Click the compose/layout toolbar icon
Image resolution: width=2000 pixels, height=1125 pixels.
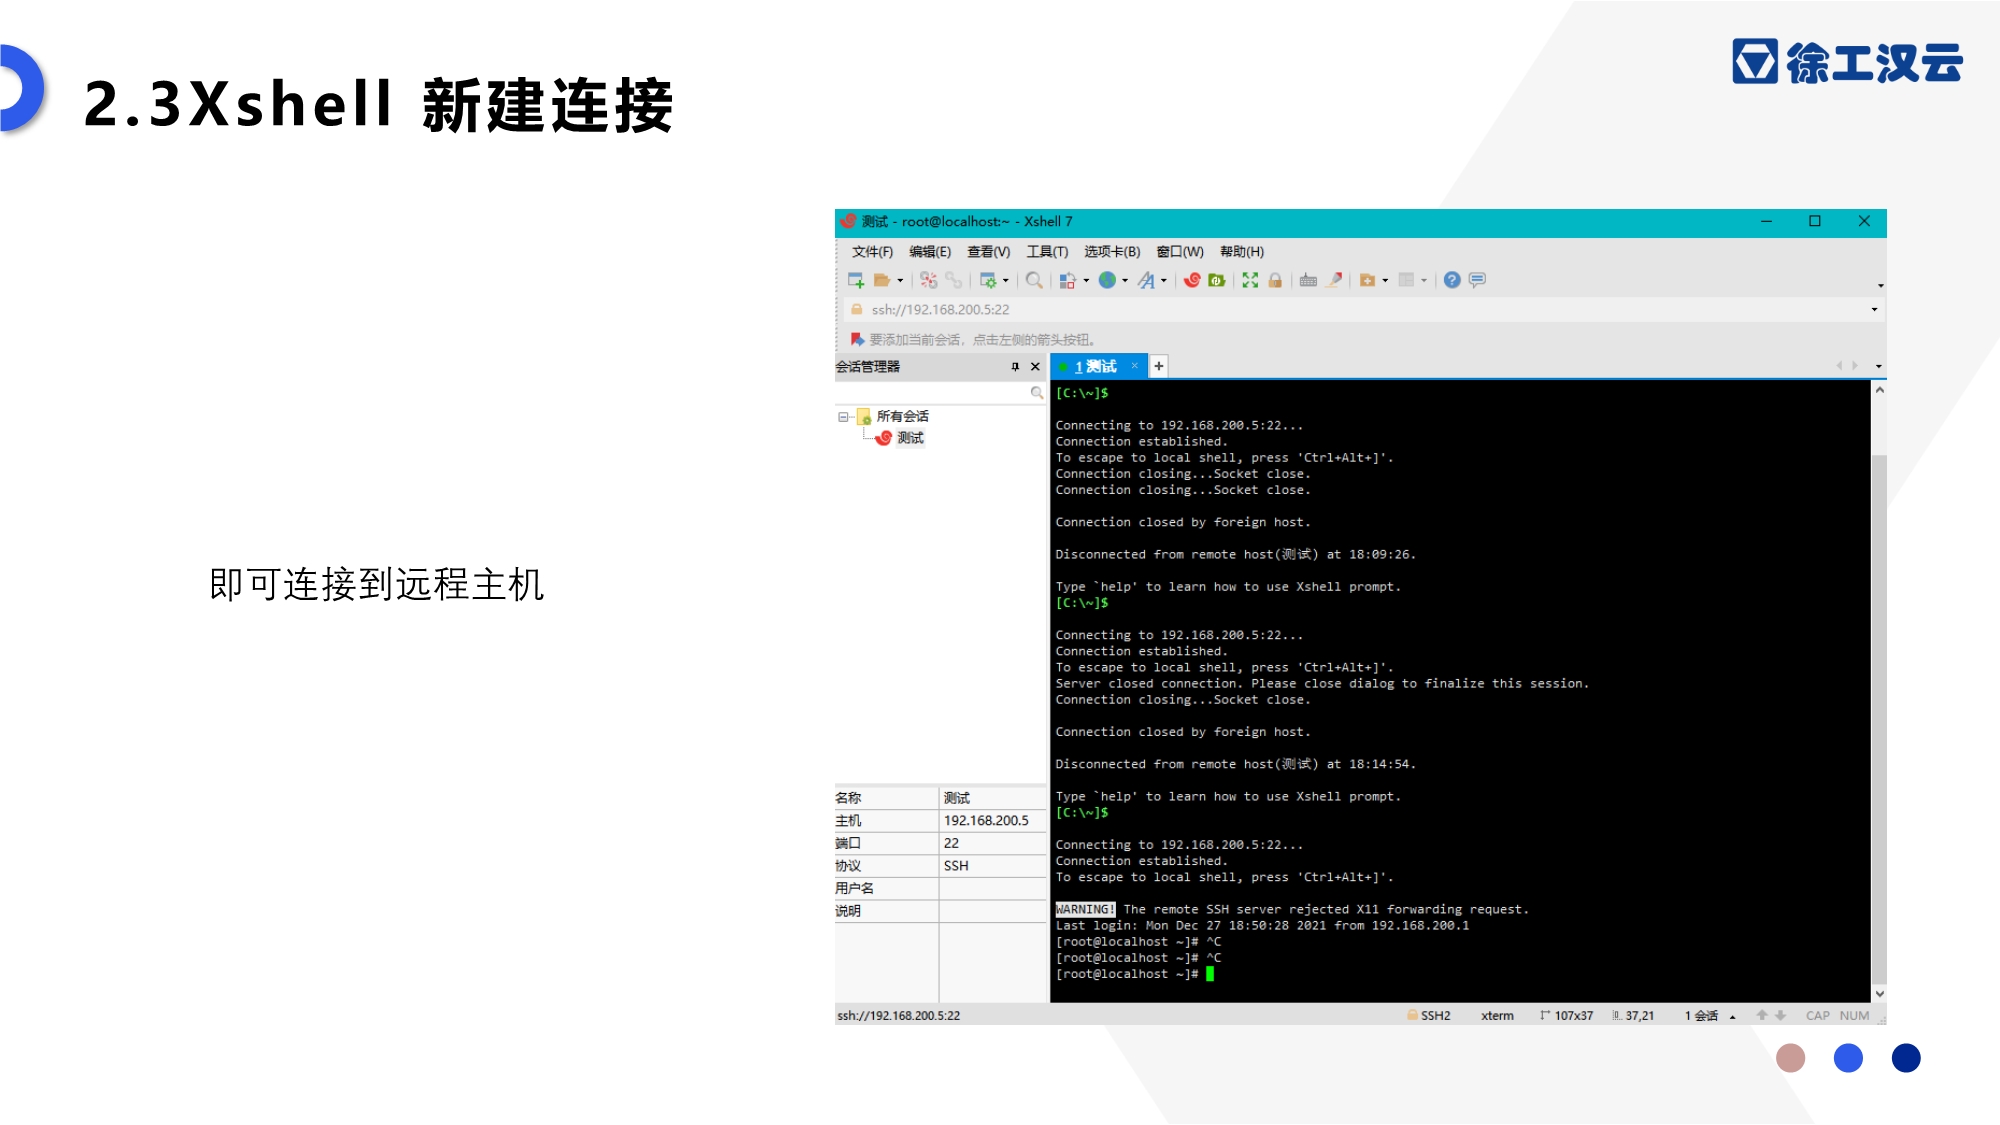(x=1067, y=280)
